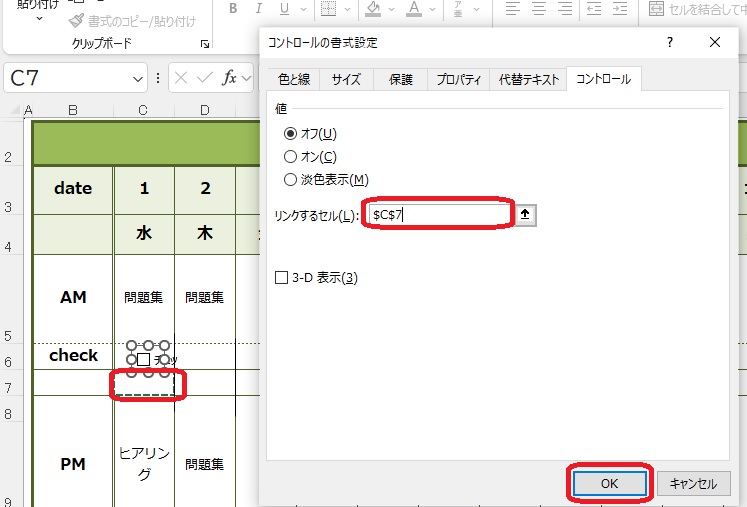Enable the 3-D 表示 checkbox

coord(281,278)
